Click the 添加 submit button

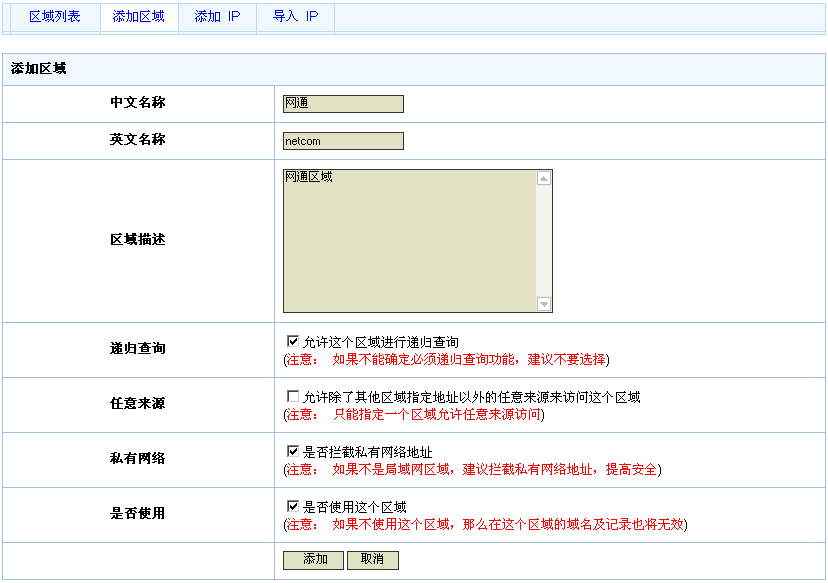tap(314, 560)
